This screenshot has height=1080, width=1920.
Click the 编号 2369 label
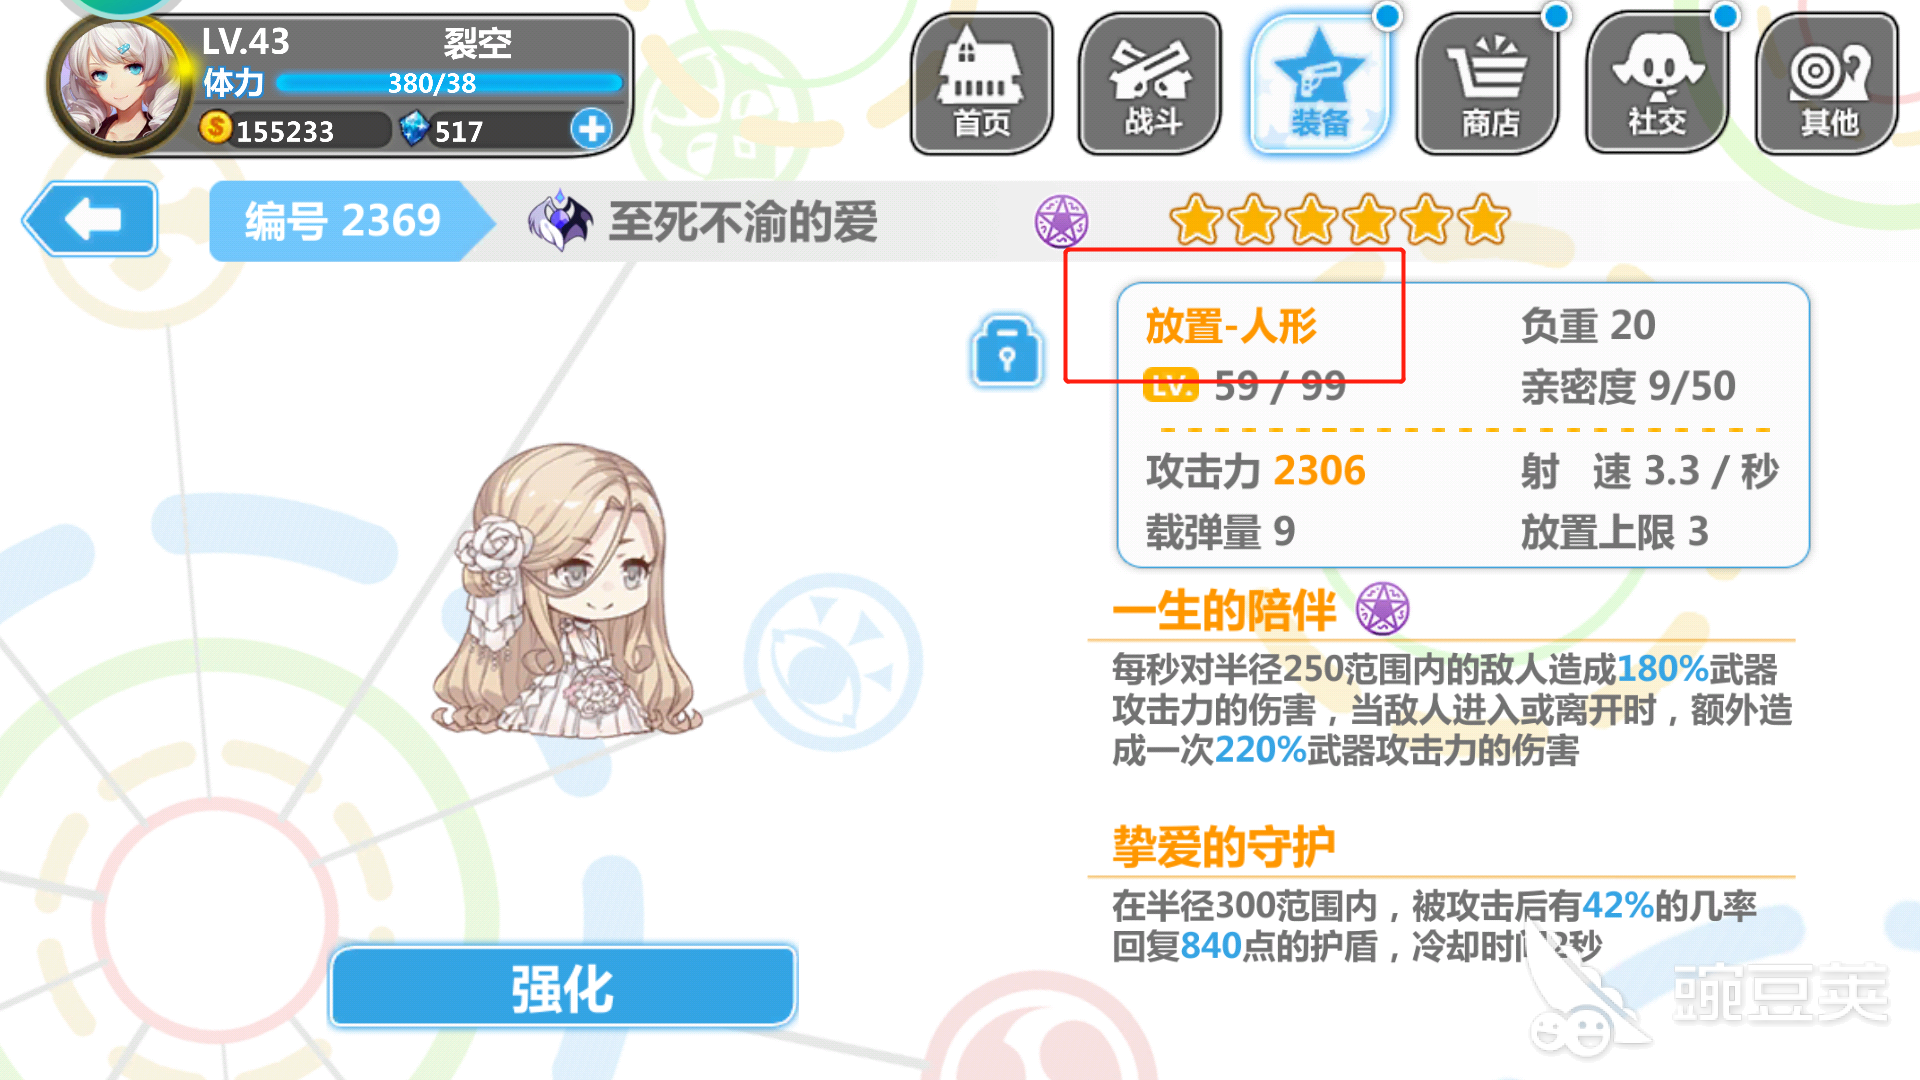click(x=343, y=221)
